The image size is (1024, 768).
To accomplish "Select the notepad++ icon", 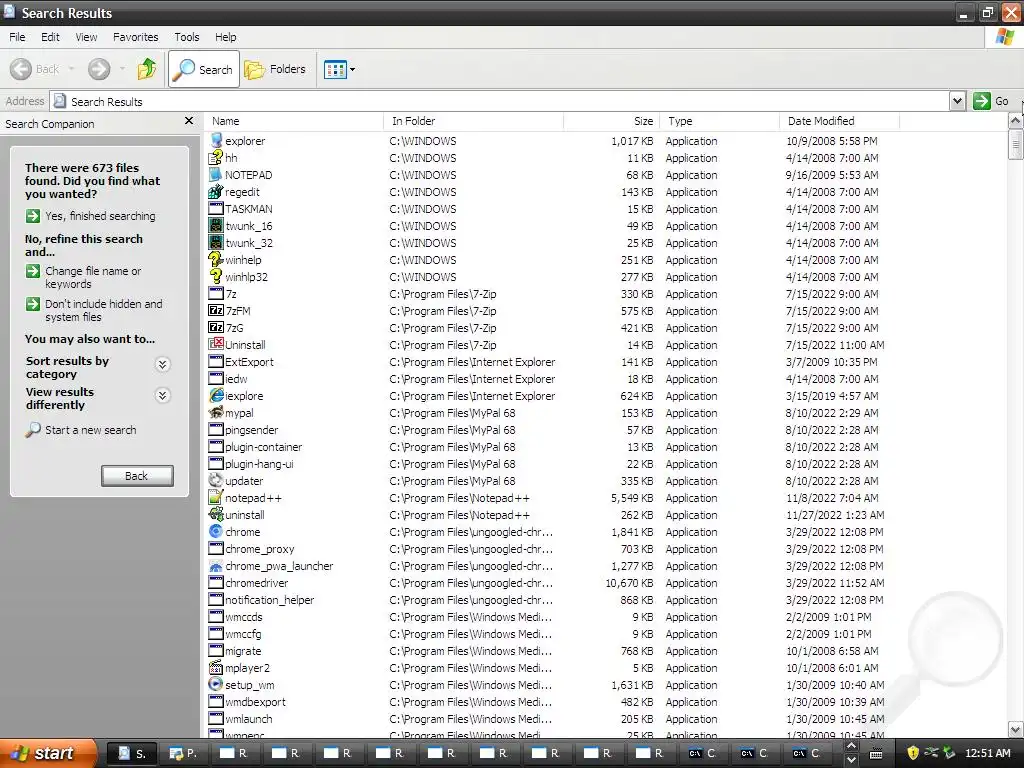I will click(216, 497).
